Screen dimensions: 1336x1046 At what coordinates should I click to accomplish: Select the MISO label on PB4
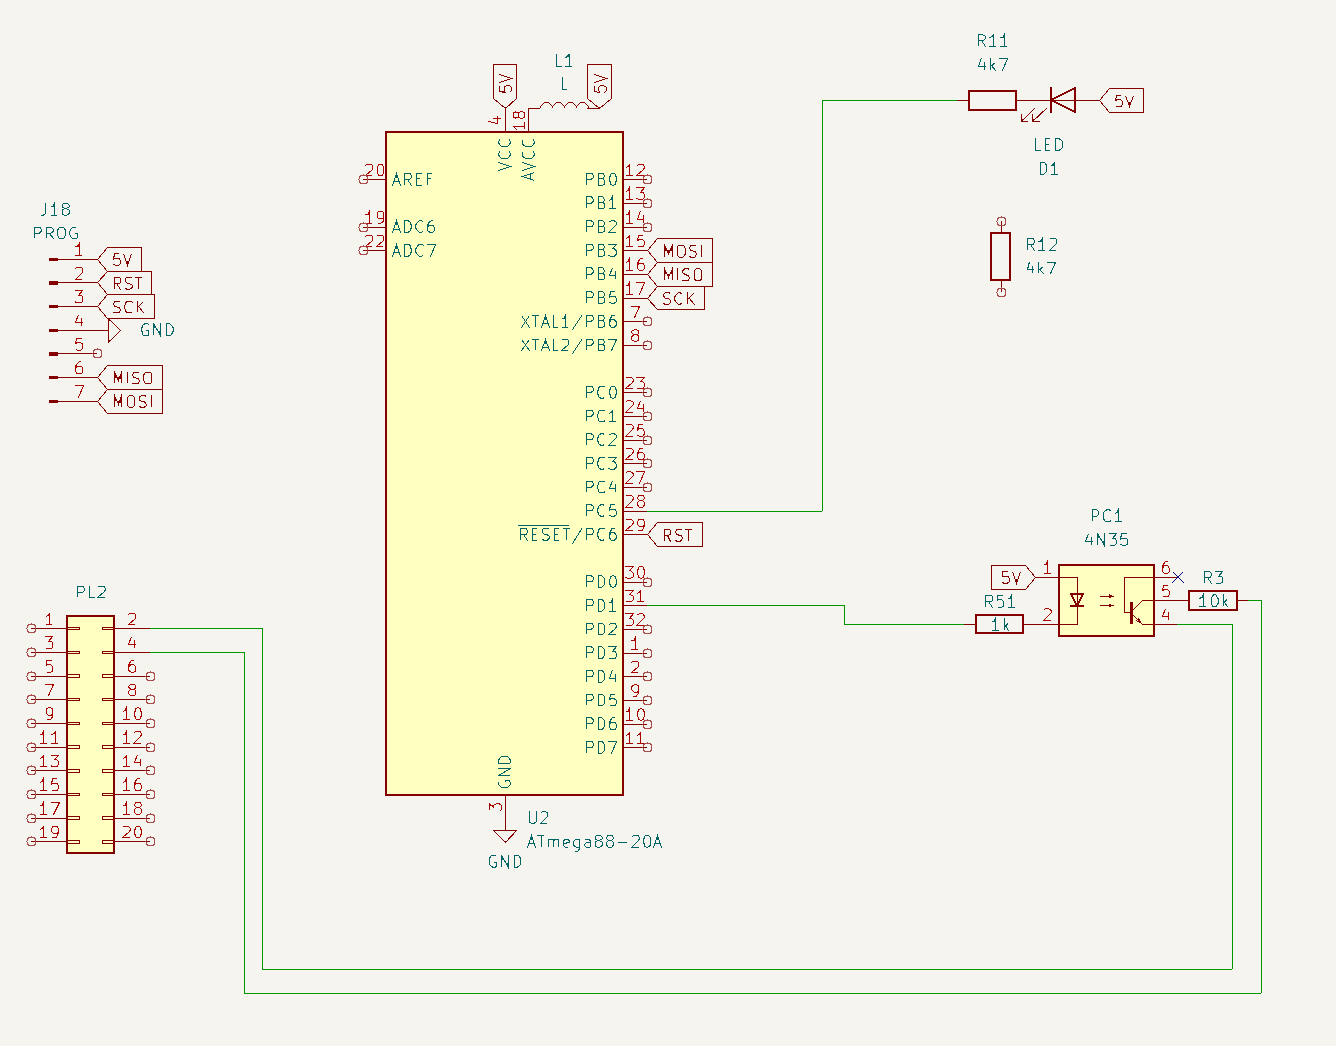pyautogui.click(x=681, y=274)
